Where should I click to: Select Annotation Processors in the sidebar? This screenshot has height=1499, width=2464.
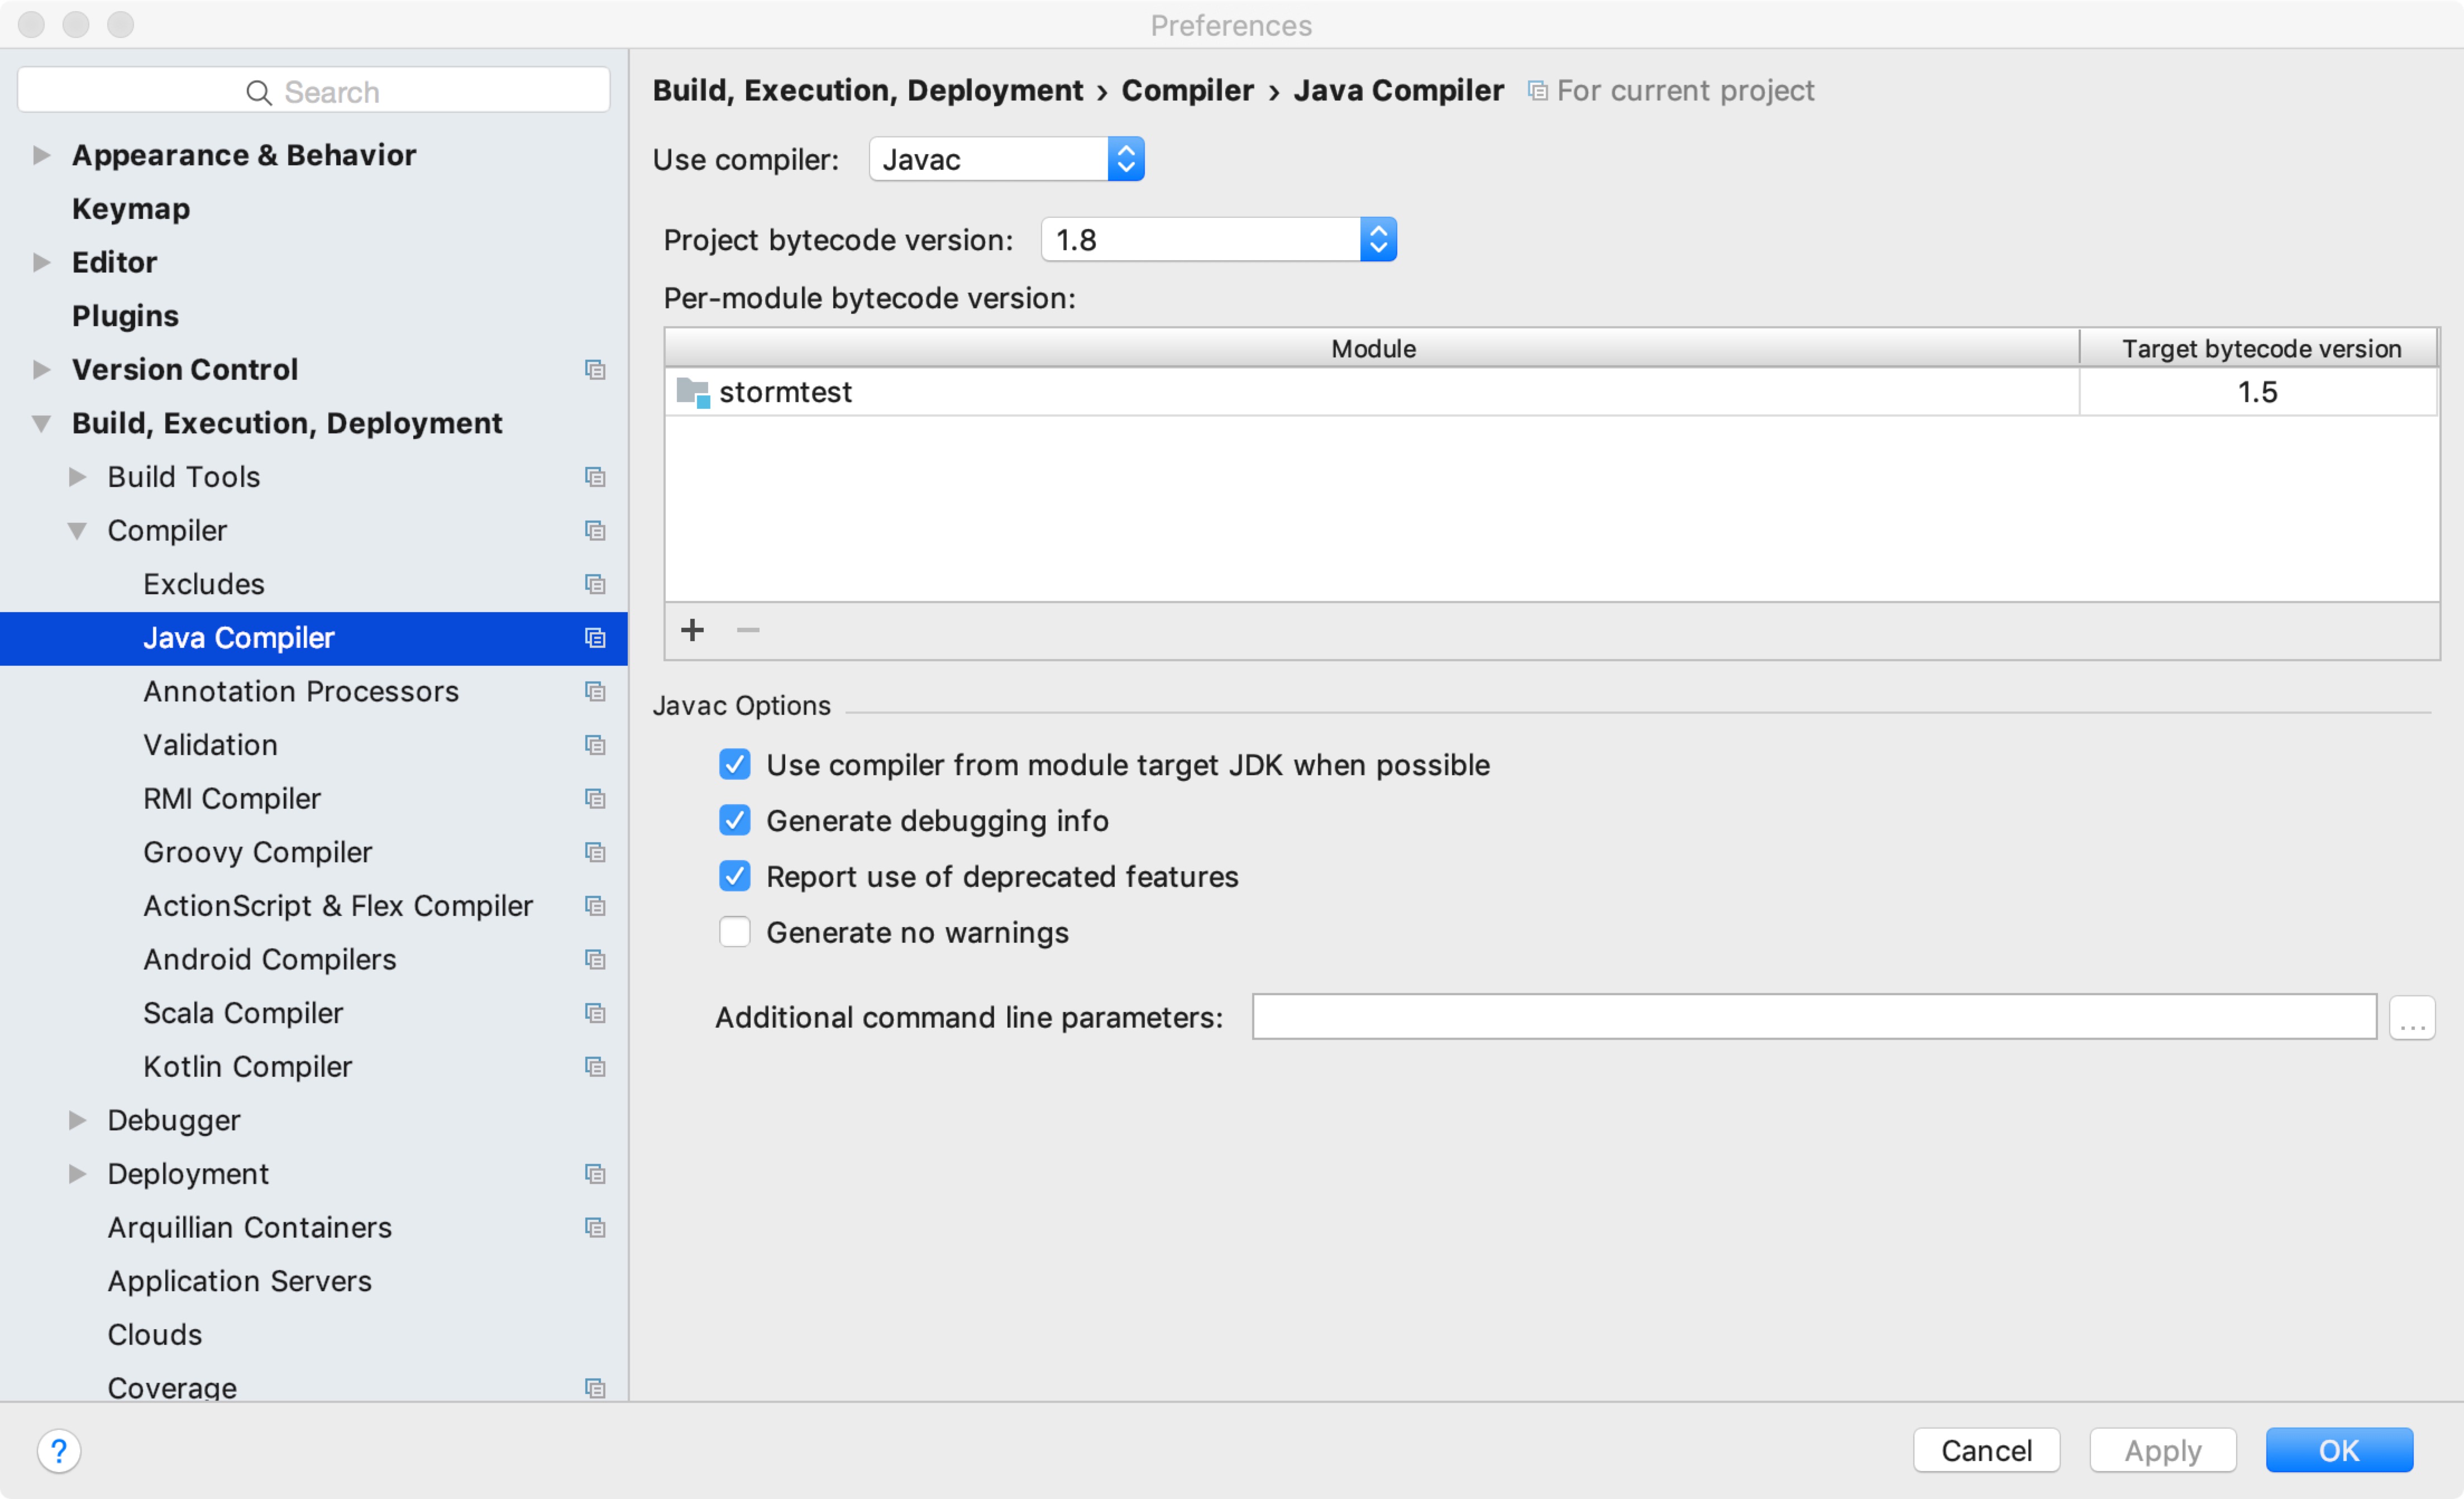pos(300,692)
